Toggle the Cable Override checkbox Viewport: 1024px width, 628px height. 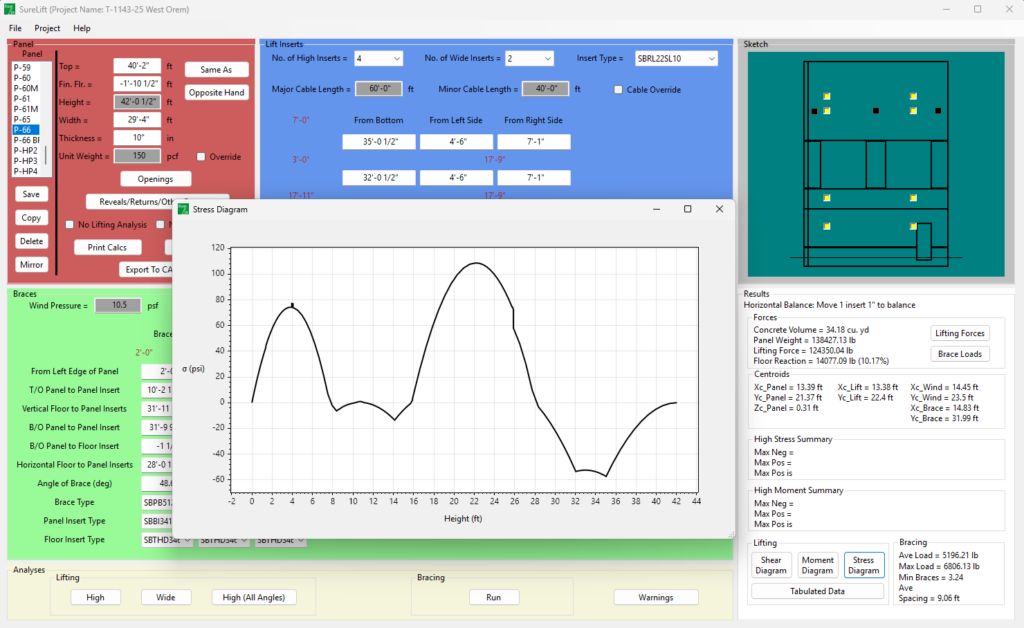(619, 90)
